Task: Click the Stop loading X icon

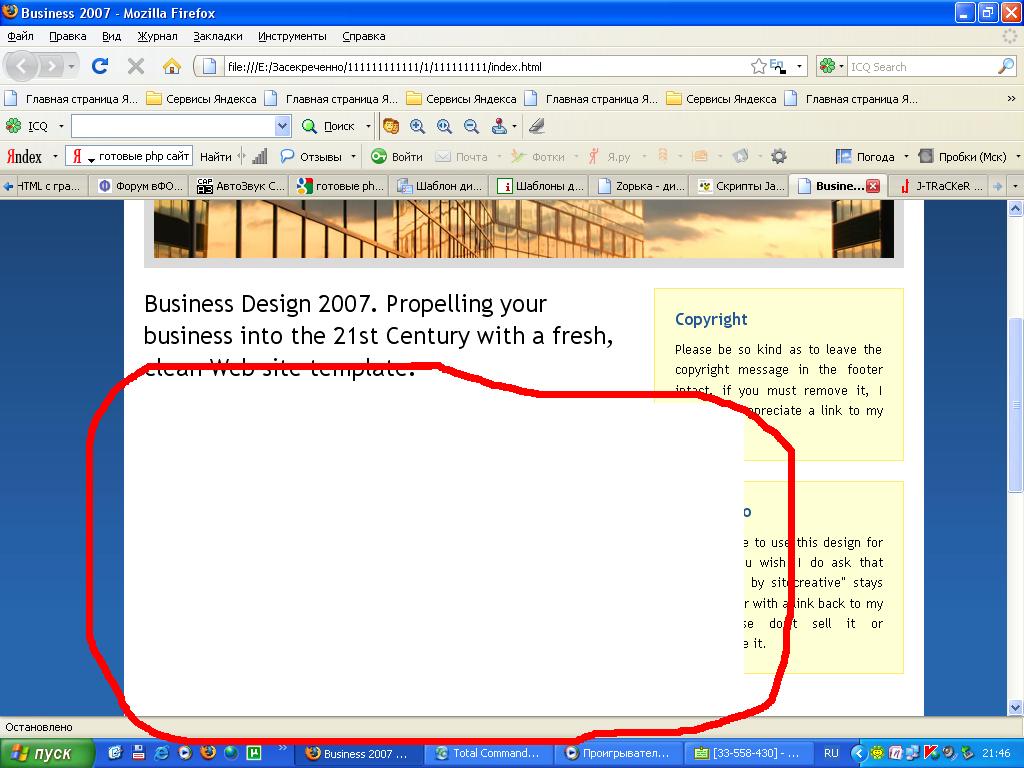Action: (x=136, y=67)
